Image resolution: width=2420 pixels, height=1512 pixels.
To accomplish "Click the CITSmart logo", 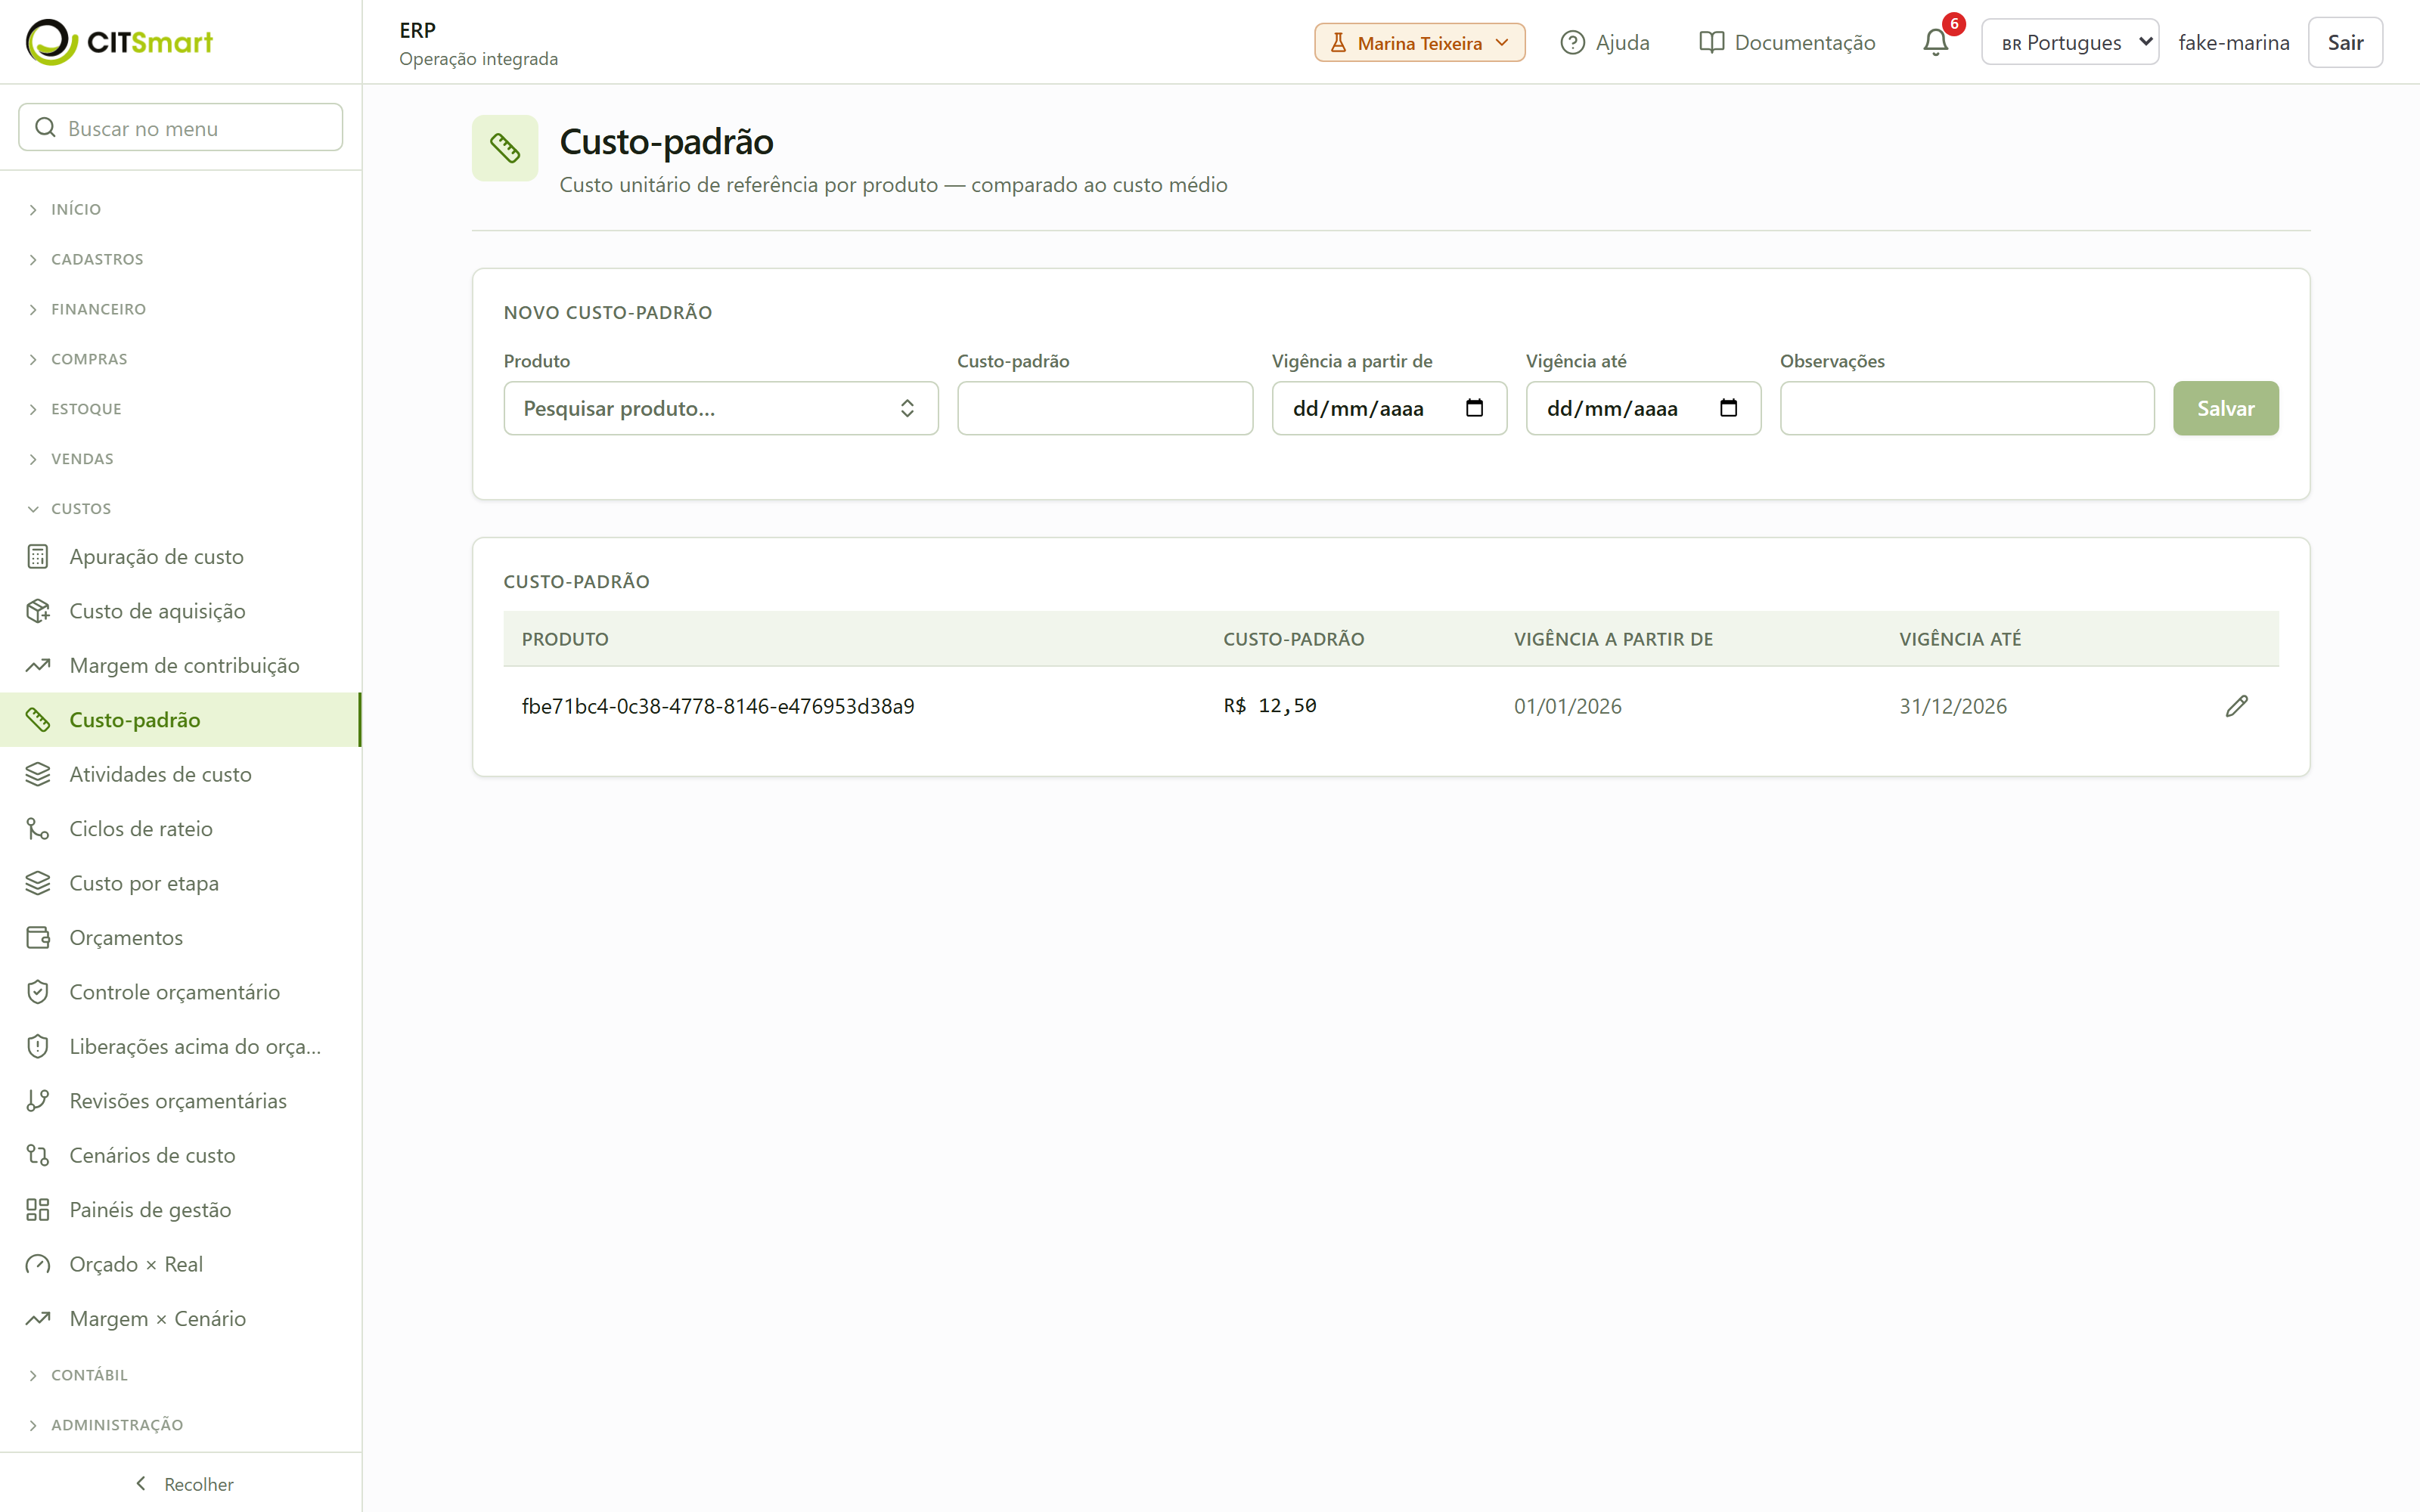I will pyautogui.click(x=119, y=42).
